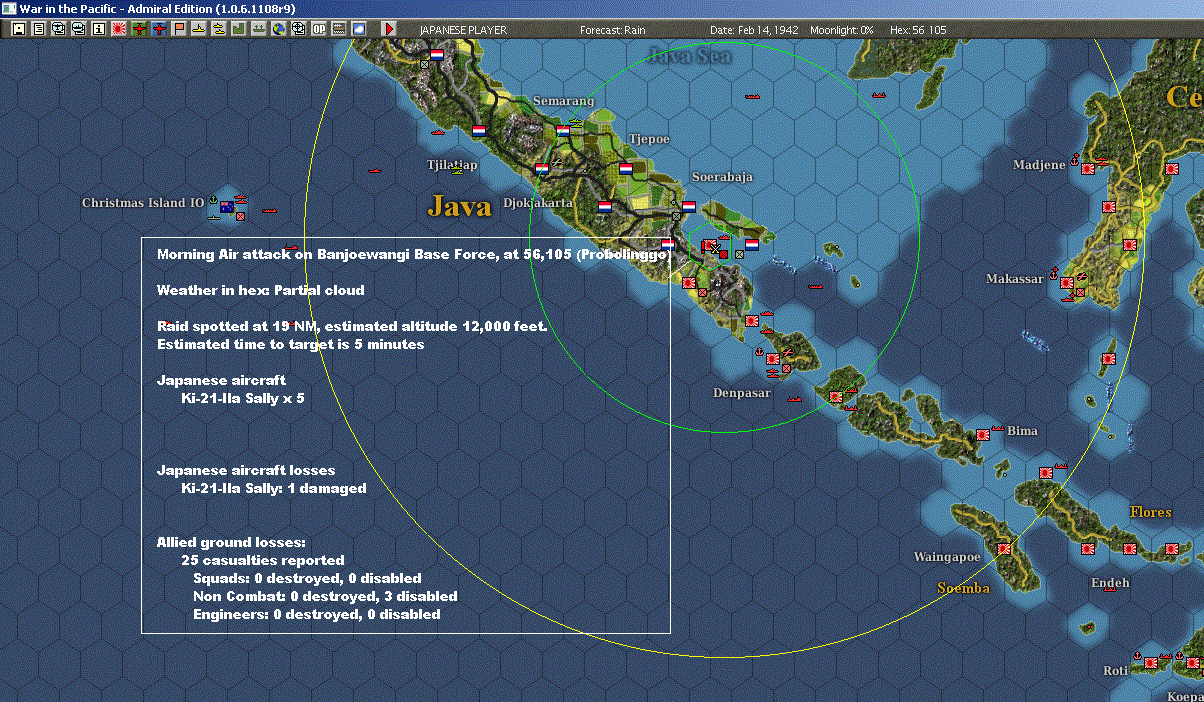Click the orange flag toolbar icon
The height and width of the screenshot is (702, 1204).
point(179,29)
